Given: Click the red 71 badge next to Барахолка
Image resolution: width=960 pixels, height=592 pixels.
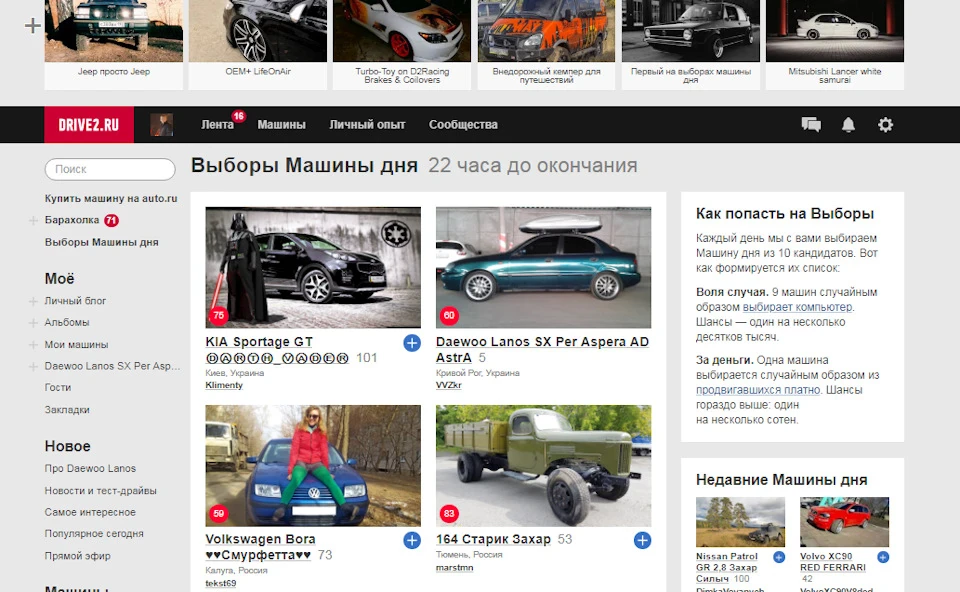Looking at the screenshot, I should (111, 220).
